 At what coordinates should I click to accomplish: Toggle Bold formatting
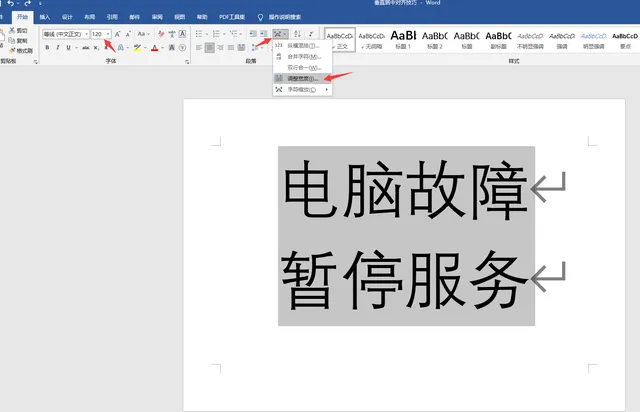click(x=47, y=48)
